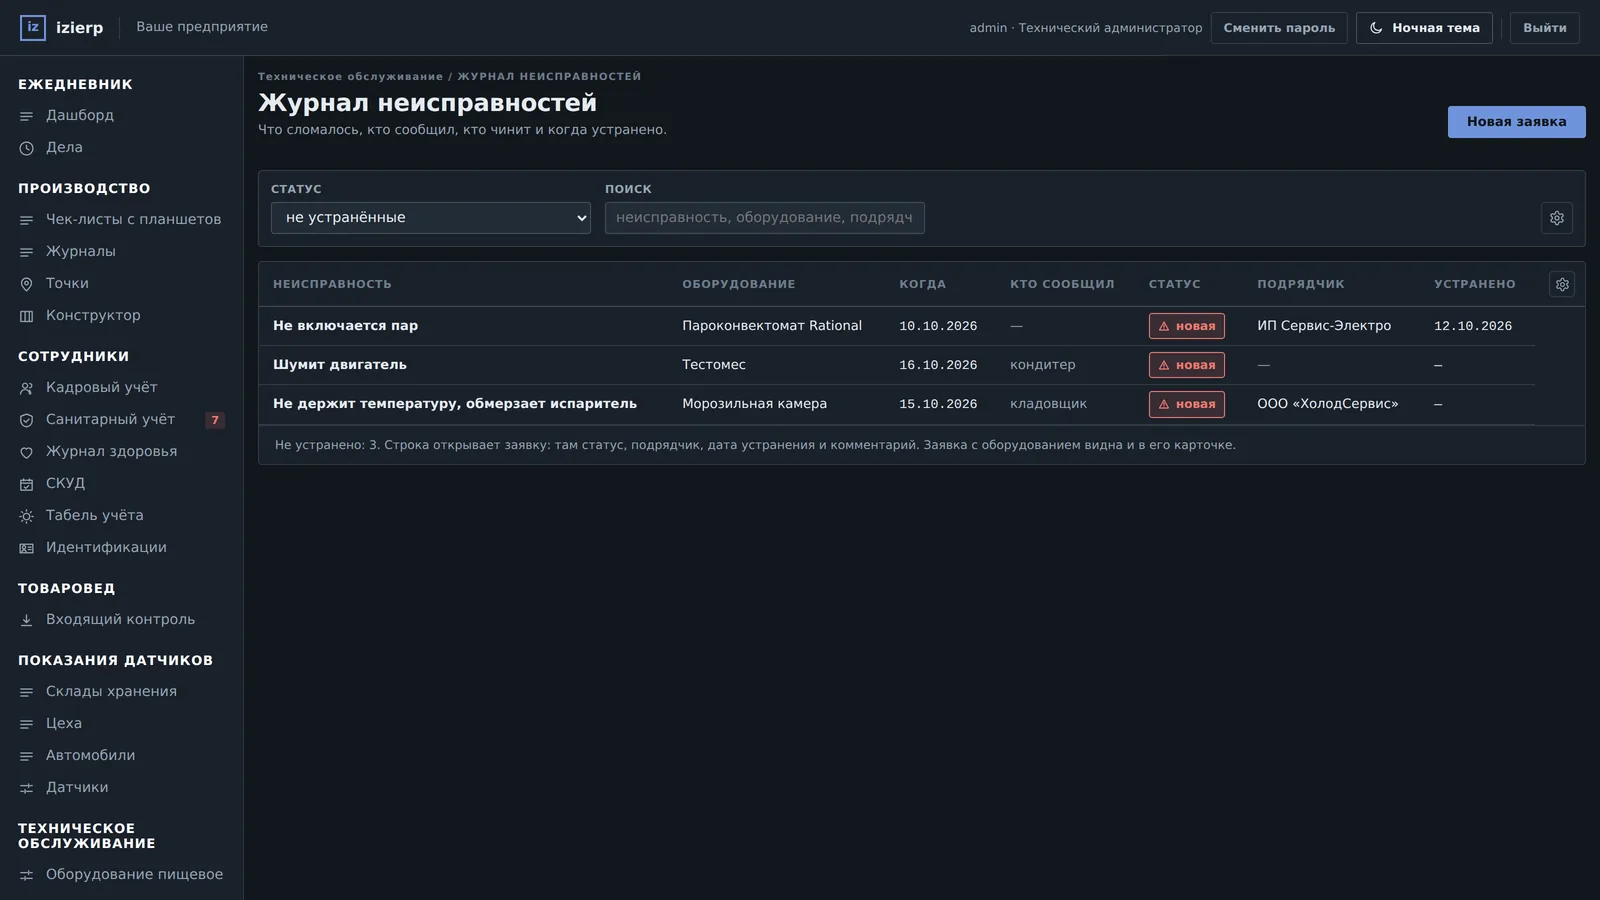Click the pin icon next to Точки
Screen dimensions: 1600x900
coord(27,284)
